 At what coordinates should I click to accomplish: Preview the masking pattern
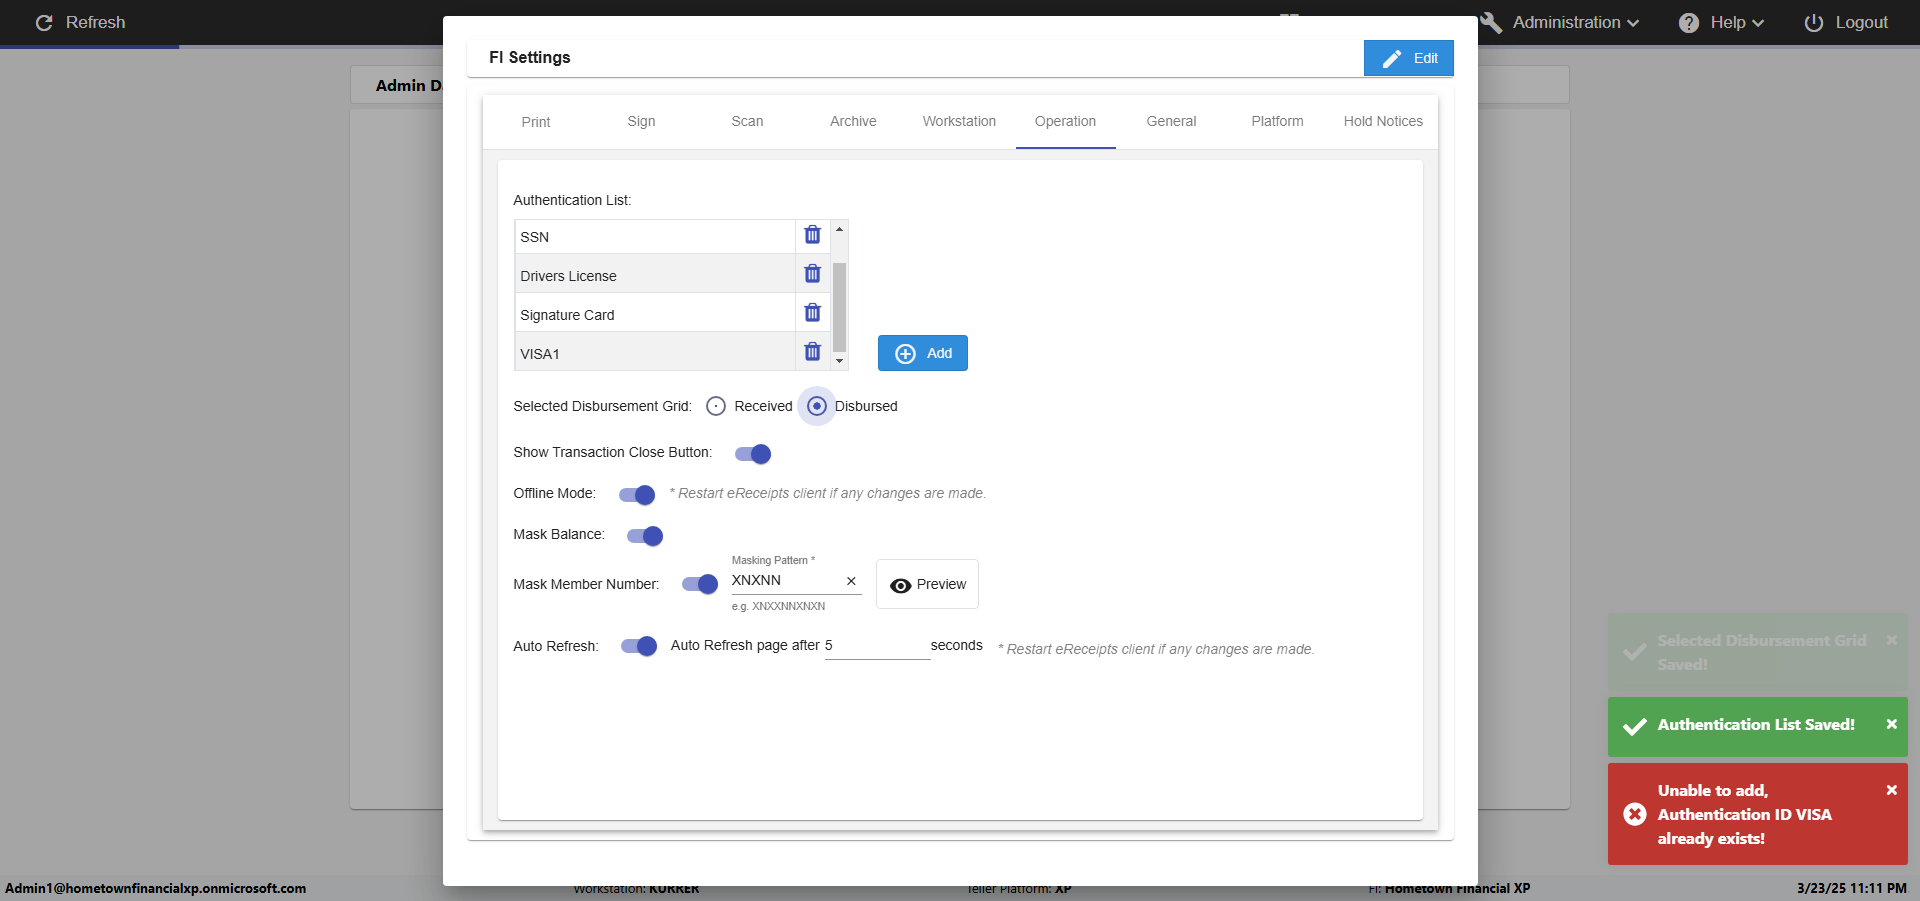click(927, 584)
